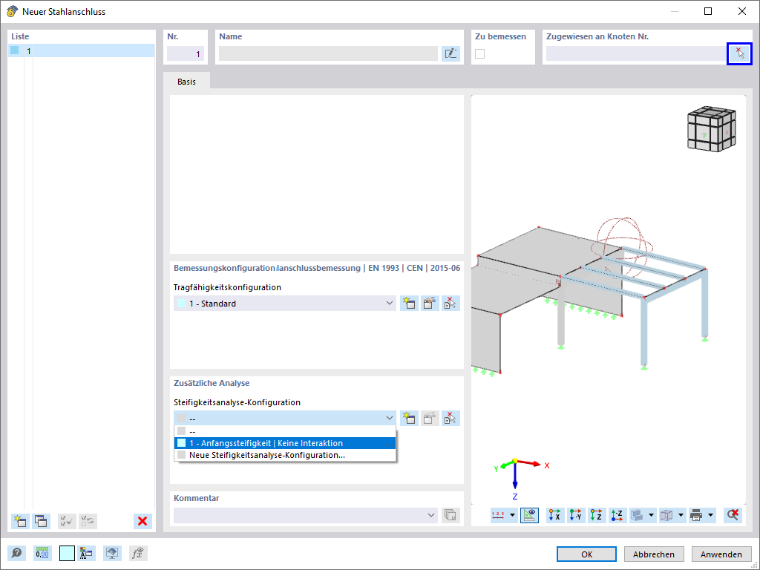Expand the 1 - Standard dropdown
This screenshot has height=570, width=760.
click(x=285, y=303)
